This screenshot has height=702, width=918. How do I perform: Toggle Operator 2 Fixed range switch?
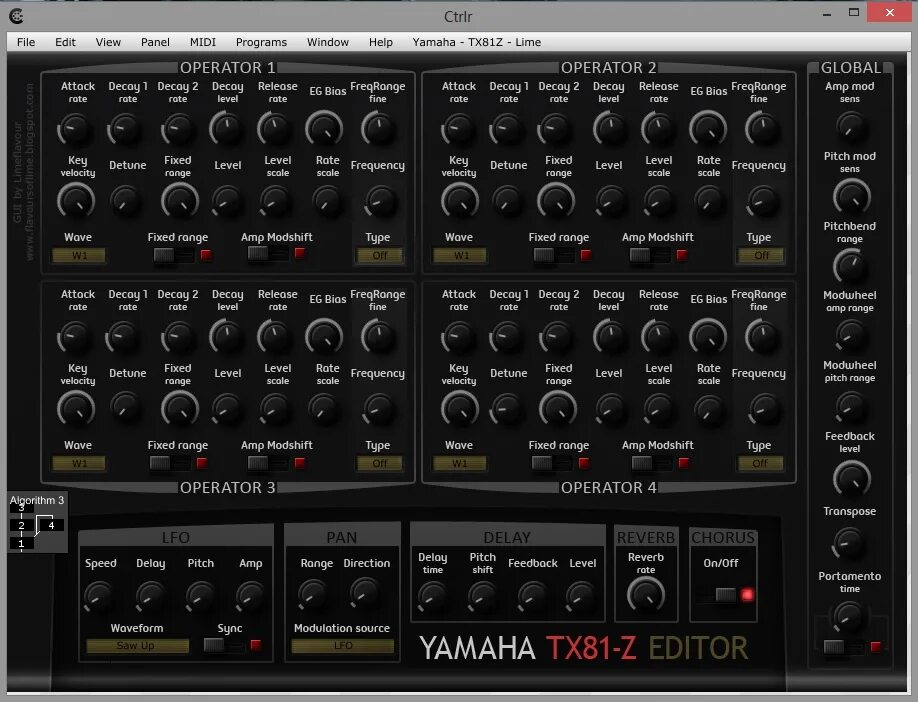(553, 255)
